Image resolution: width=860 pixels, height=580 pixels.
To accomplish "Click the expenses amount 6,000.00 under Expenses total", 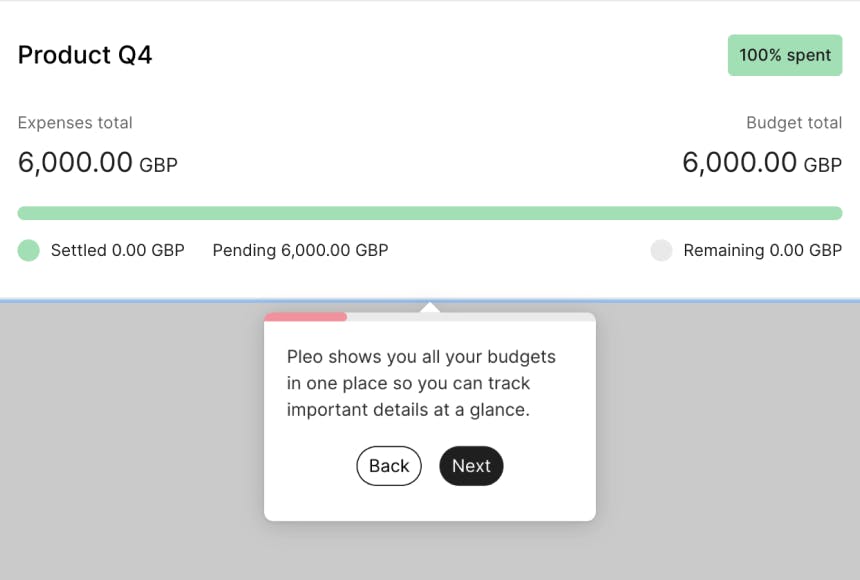I will [x=75, y=162].
